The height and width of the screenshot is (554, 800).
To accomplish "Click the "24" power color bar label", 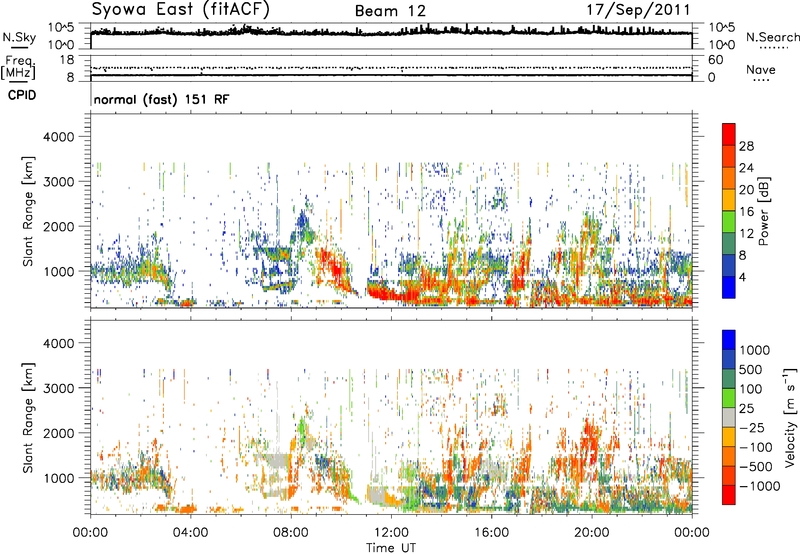I will pos(746,168).
